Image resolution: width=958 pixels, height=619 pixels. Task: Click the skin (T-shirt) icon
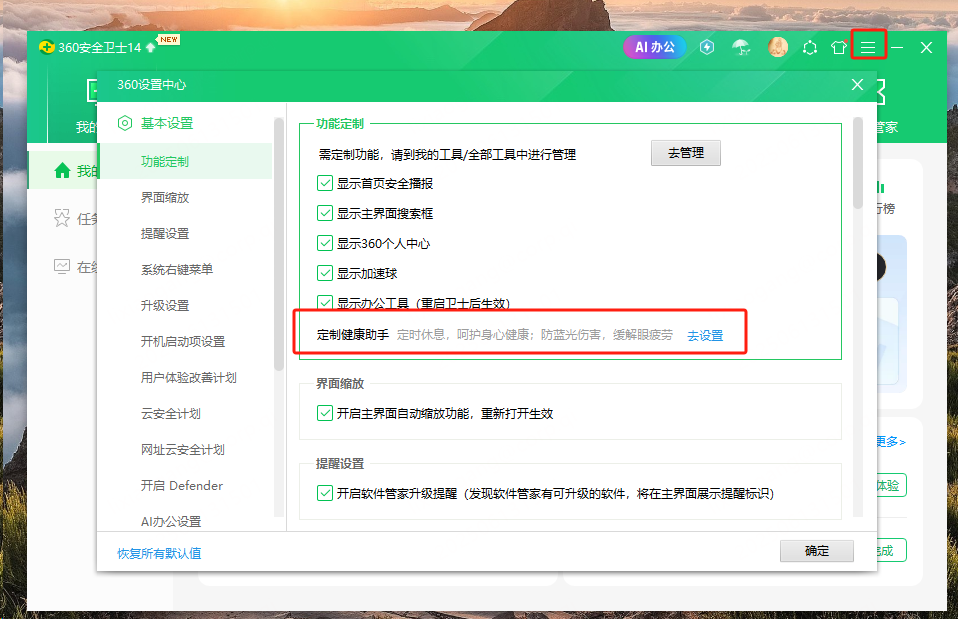[839, 47]
